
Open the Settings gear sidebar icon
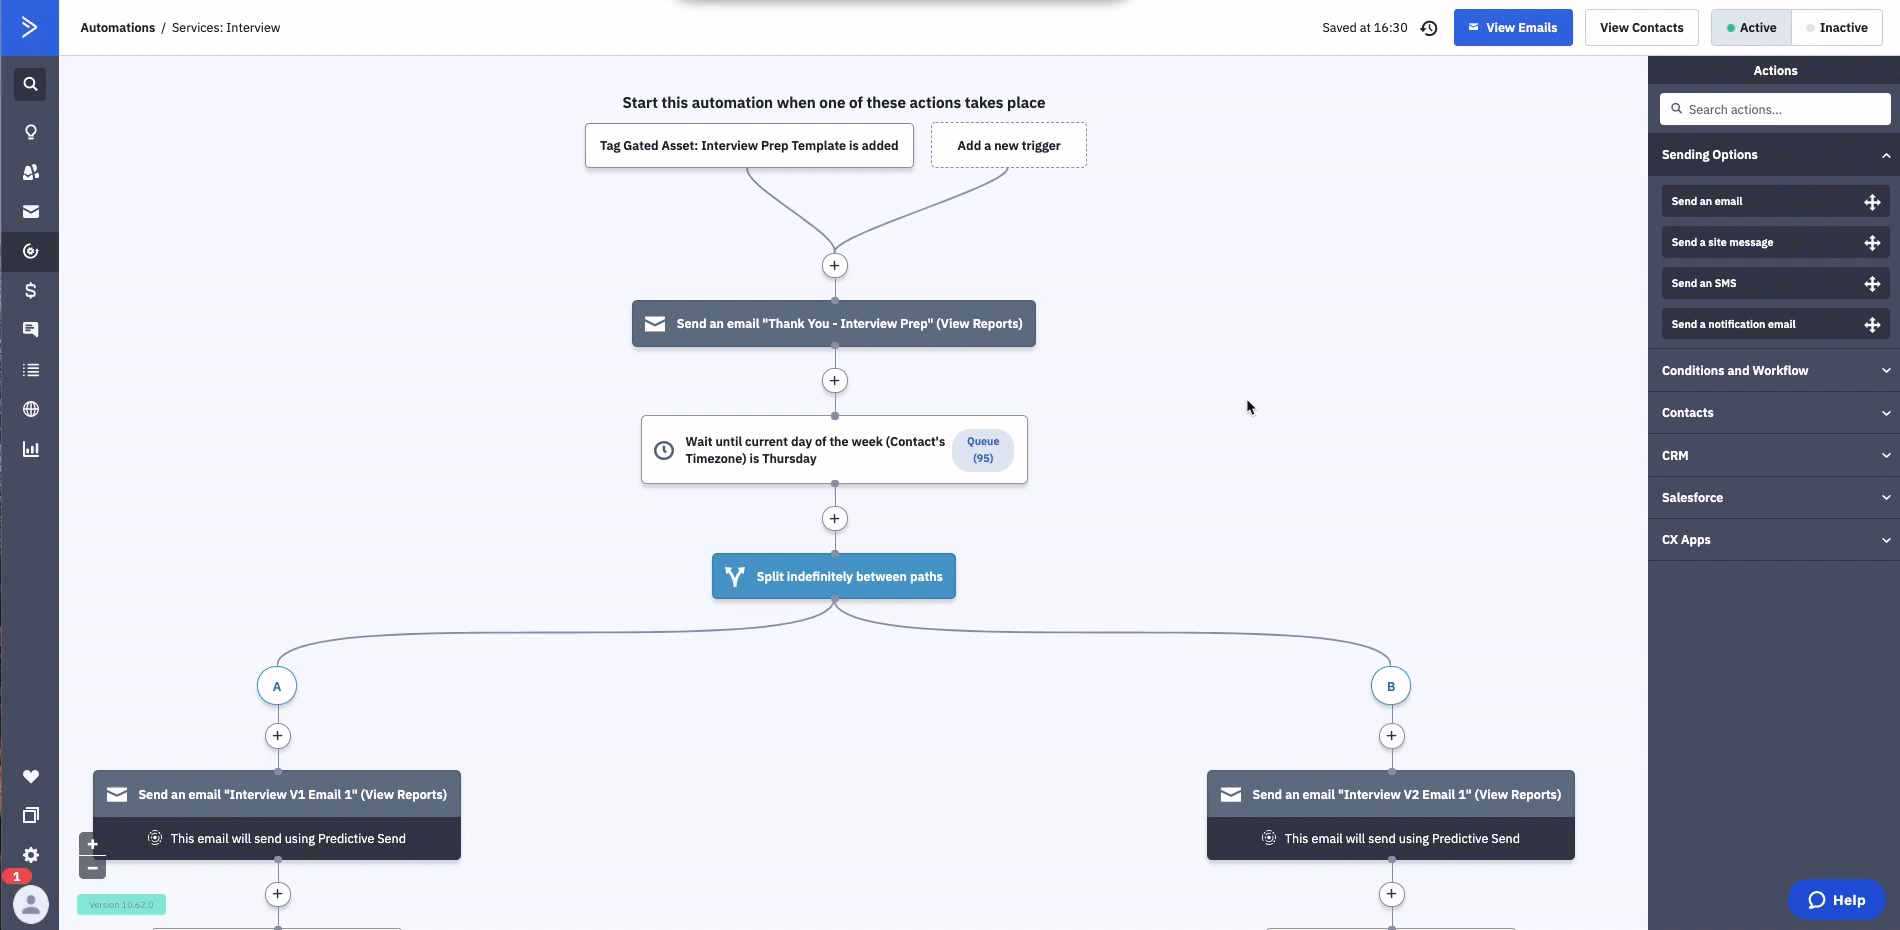[30, 855]
